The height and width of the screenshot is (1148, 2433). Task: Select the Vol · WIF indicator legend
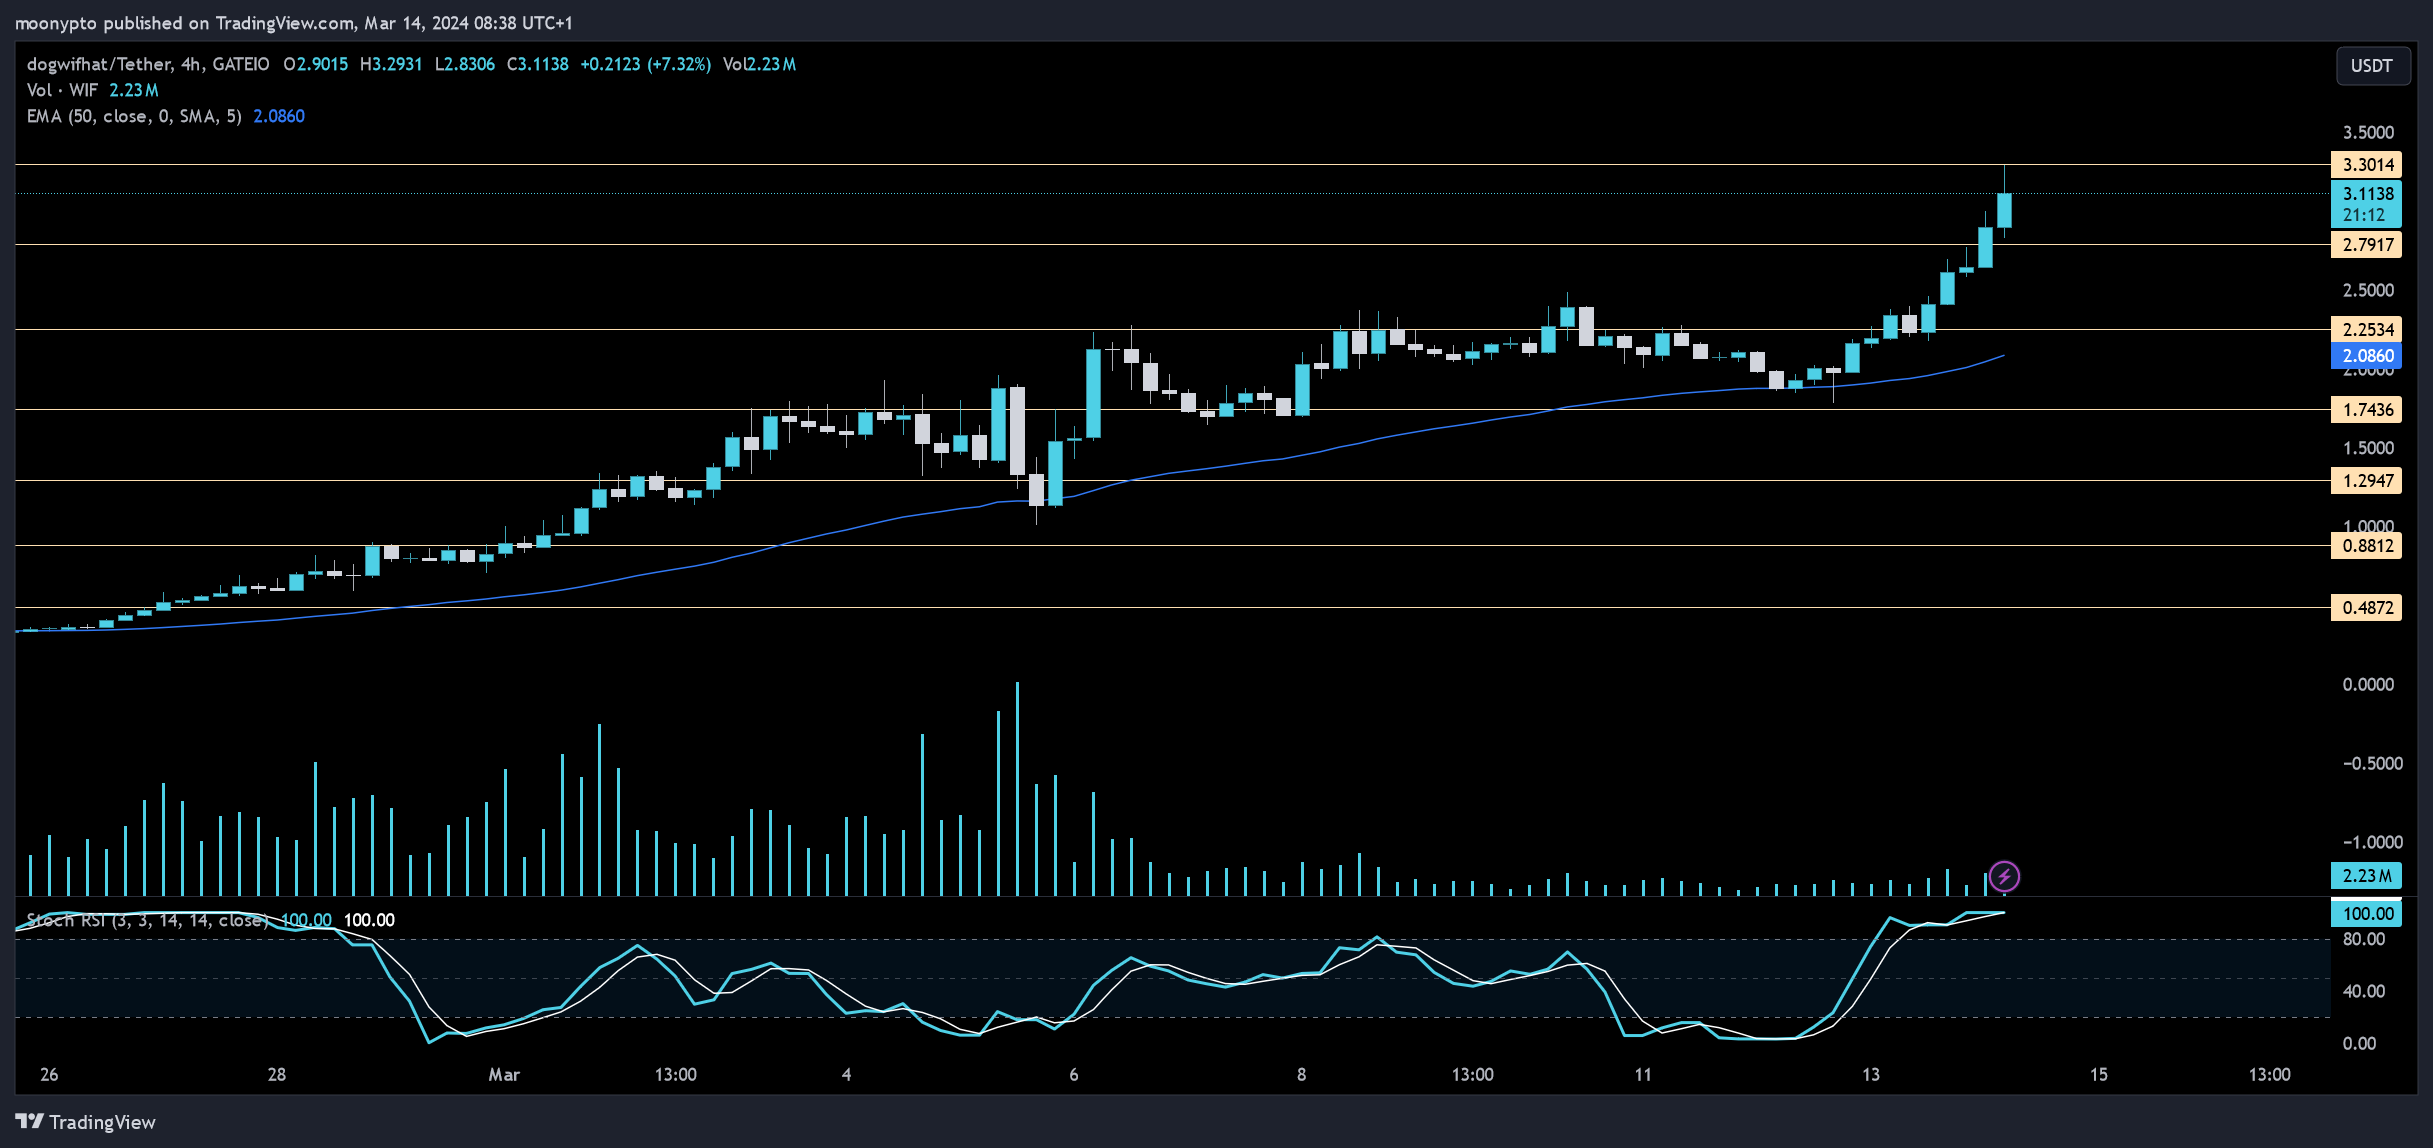click(62, 90)
